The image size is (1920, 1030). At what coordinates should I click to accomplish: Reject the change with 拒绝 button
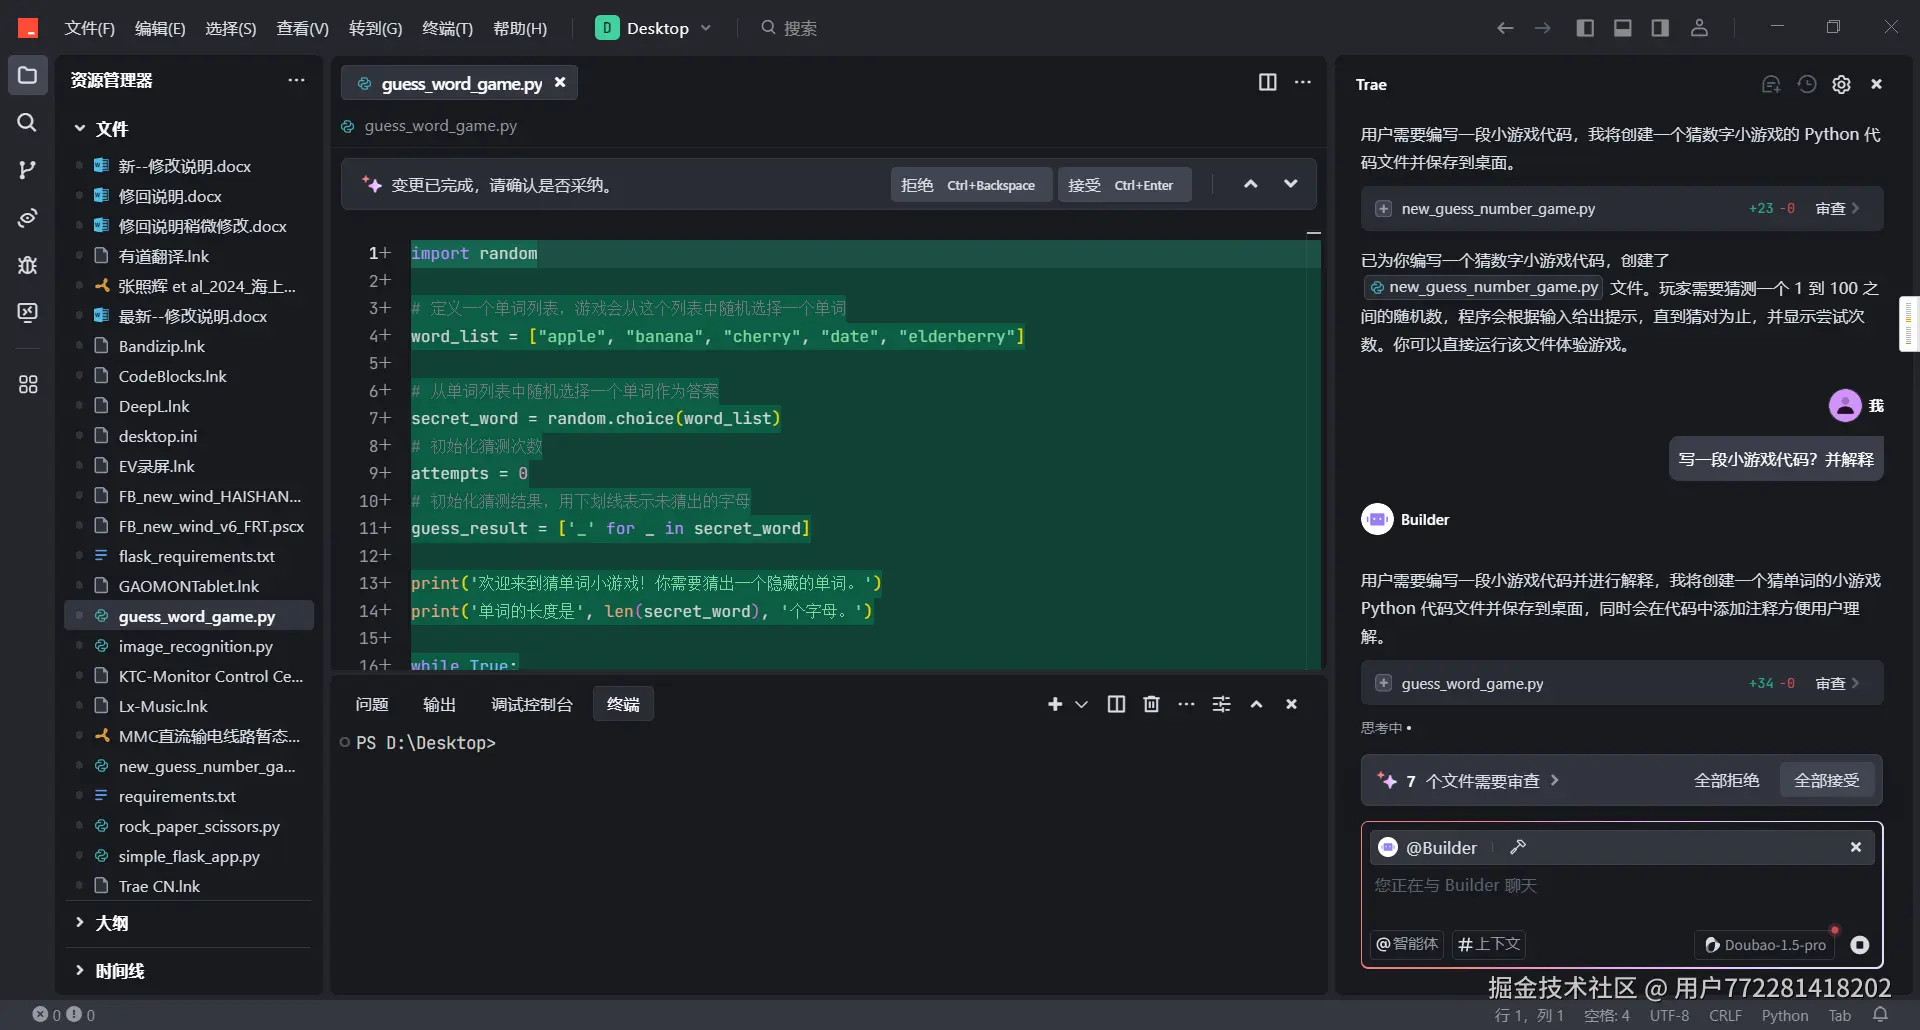tap(971, 185)
